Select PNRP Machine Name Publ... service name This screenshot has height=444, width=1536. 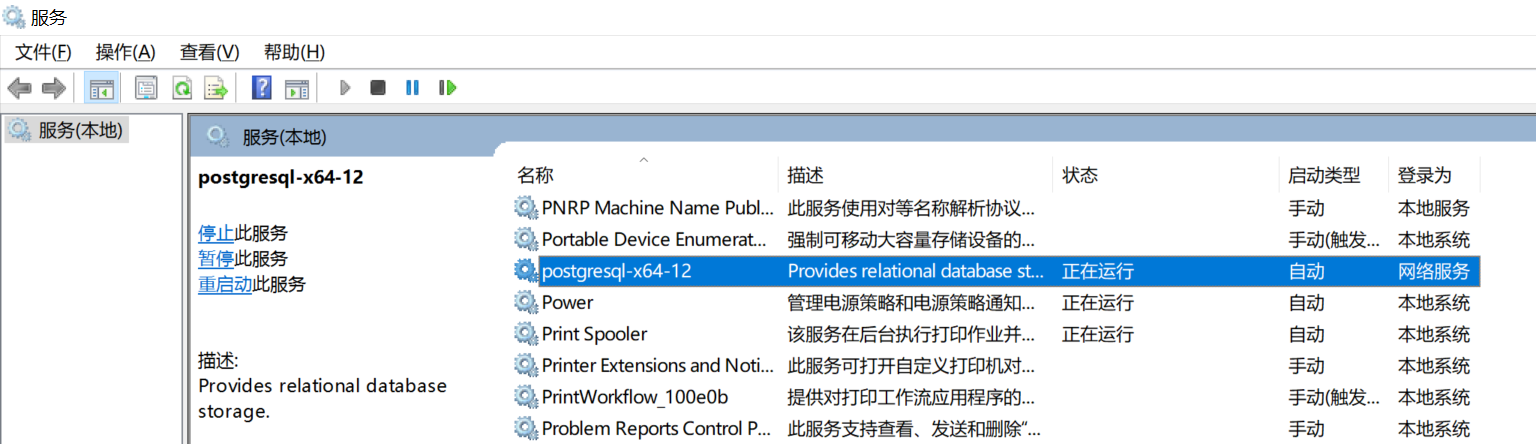click(658, 208)
